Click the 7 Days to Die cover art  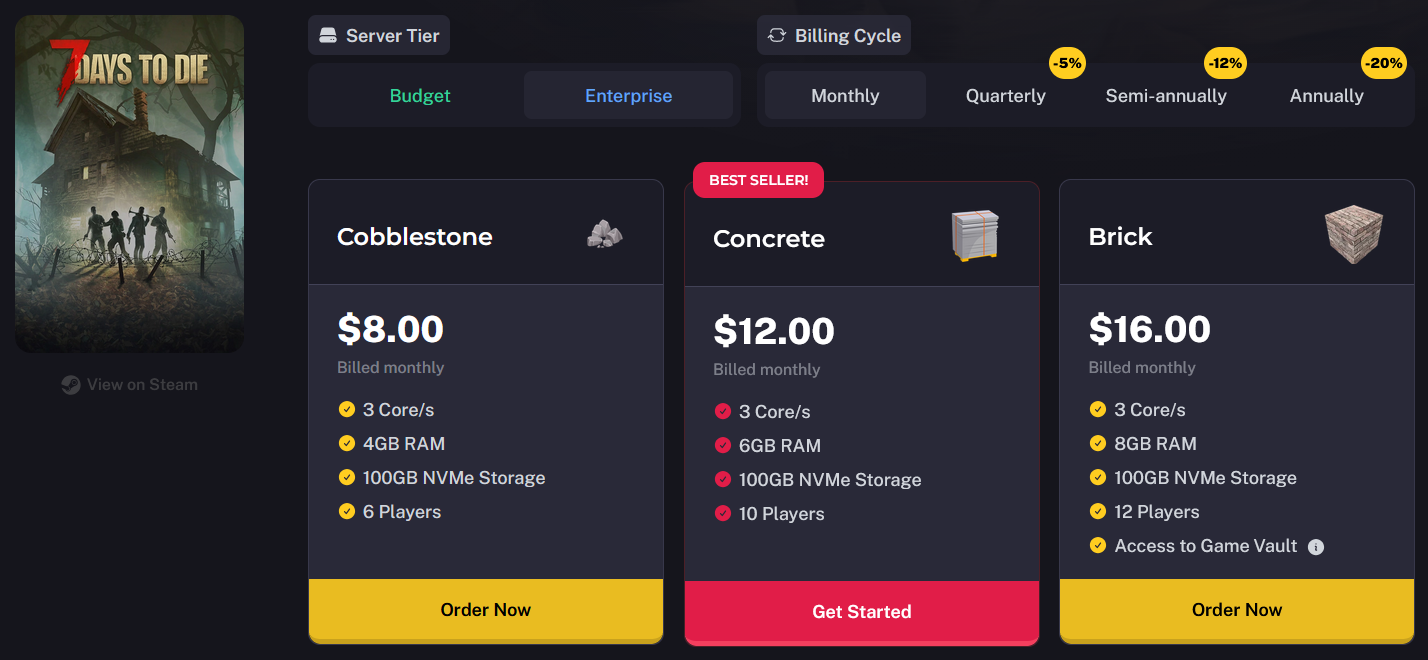(130, 184)
